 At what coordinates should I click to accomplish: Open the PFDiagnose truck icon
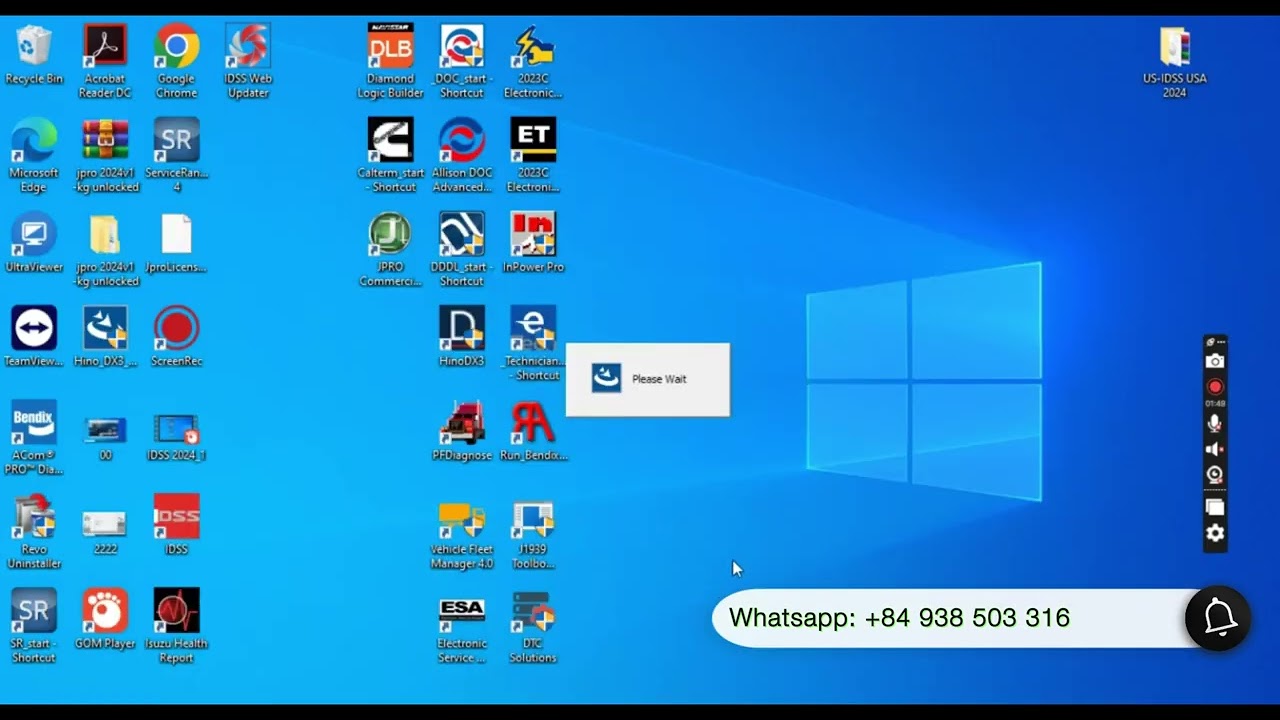click(462, 432)
